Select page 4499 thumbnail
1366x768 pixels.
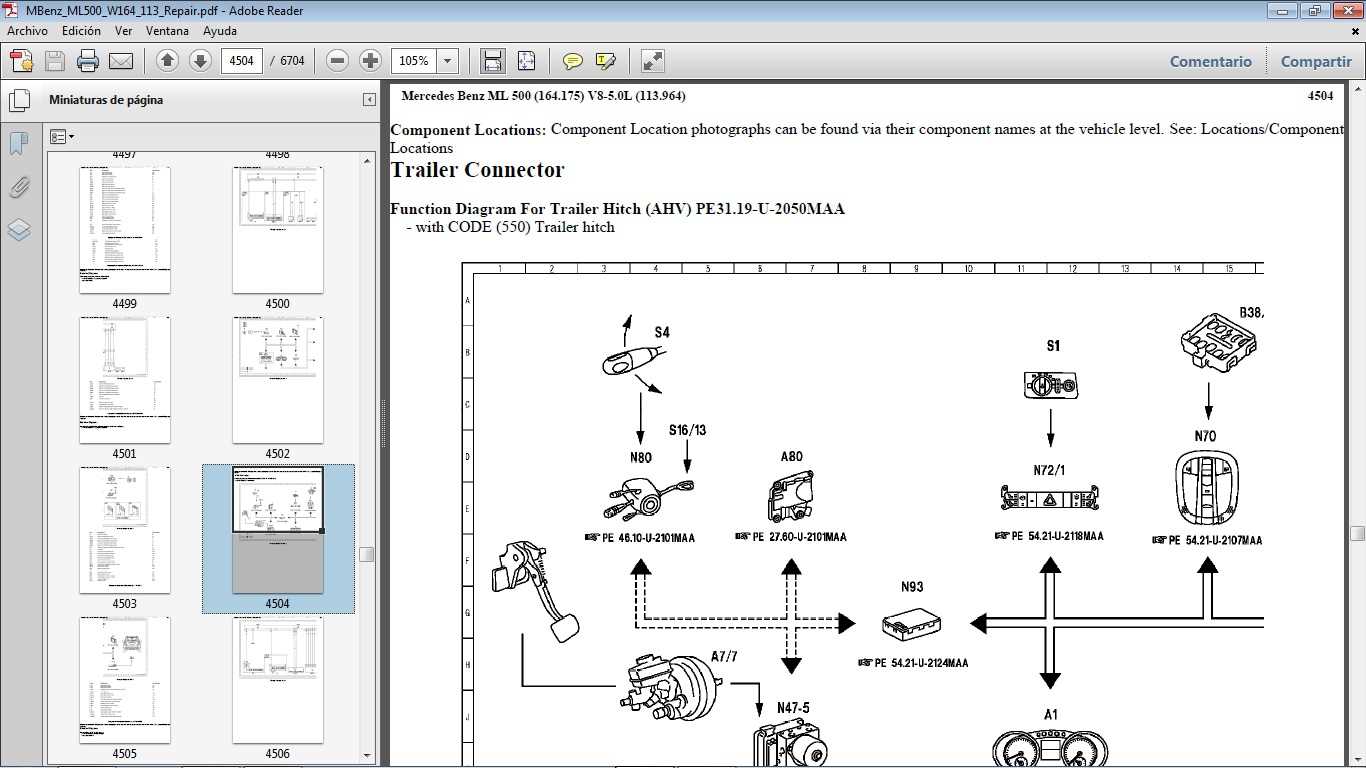(125, 230)
